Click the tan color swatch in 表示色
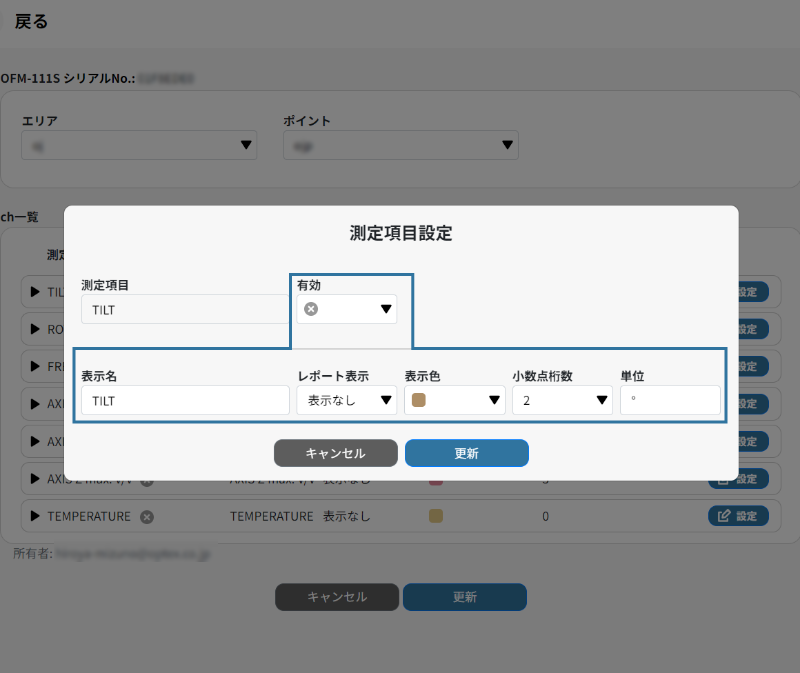 [418, 400]
